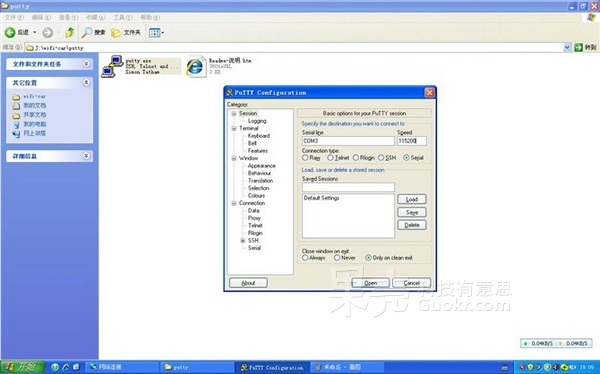This screenshot has width=600, height=374.
Task: Open the Colours settings category
Action: pos(256,196)
